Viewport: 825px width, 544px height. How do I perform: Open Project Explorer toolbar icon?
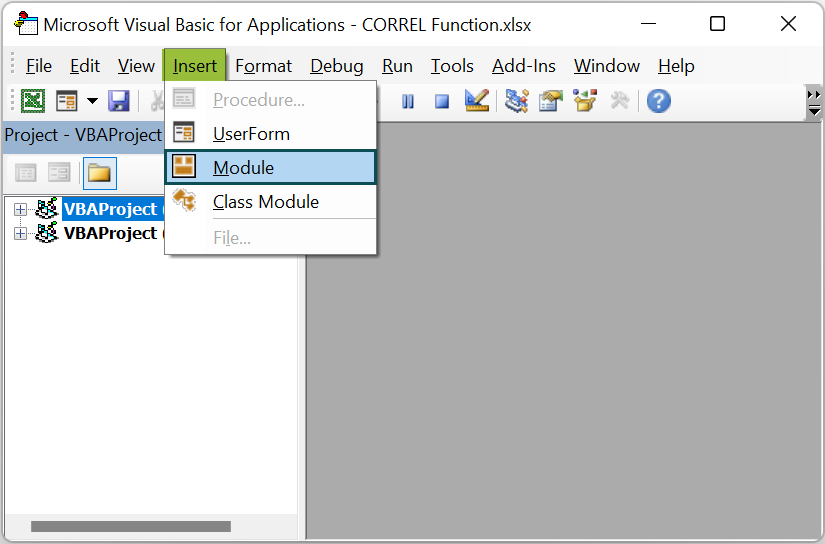pyautogui.click(x=517, y=100)
